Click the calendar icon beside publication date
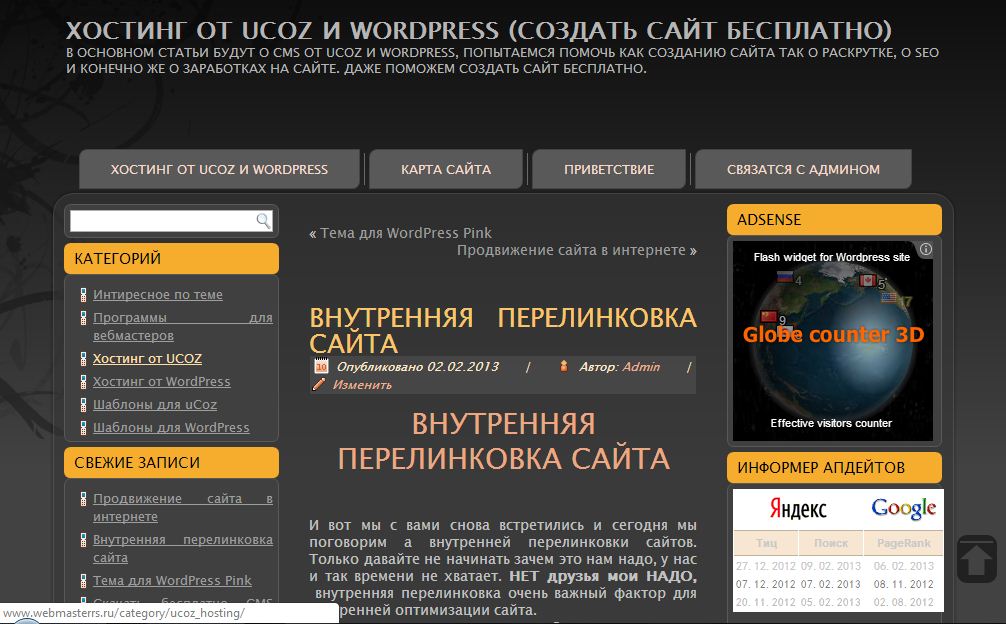 321,366
